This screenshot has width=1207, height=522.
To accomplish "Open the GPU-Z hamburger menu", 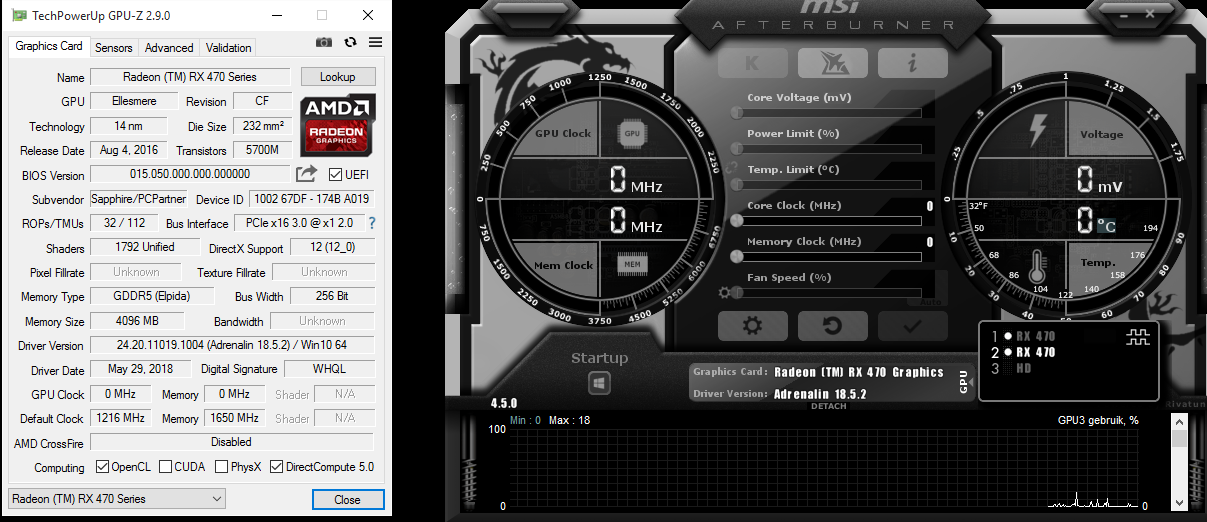I will 376,42.
